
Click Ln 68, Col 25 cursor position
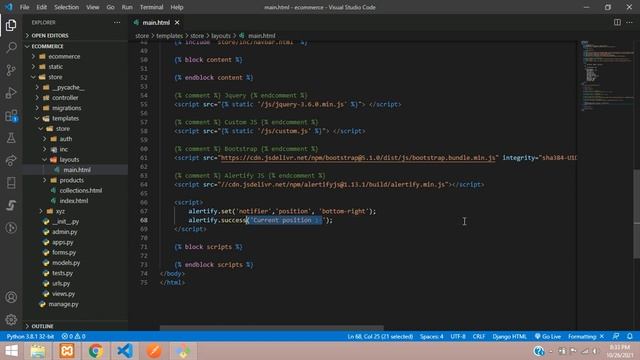coord(380,336)
